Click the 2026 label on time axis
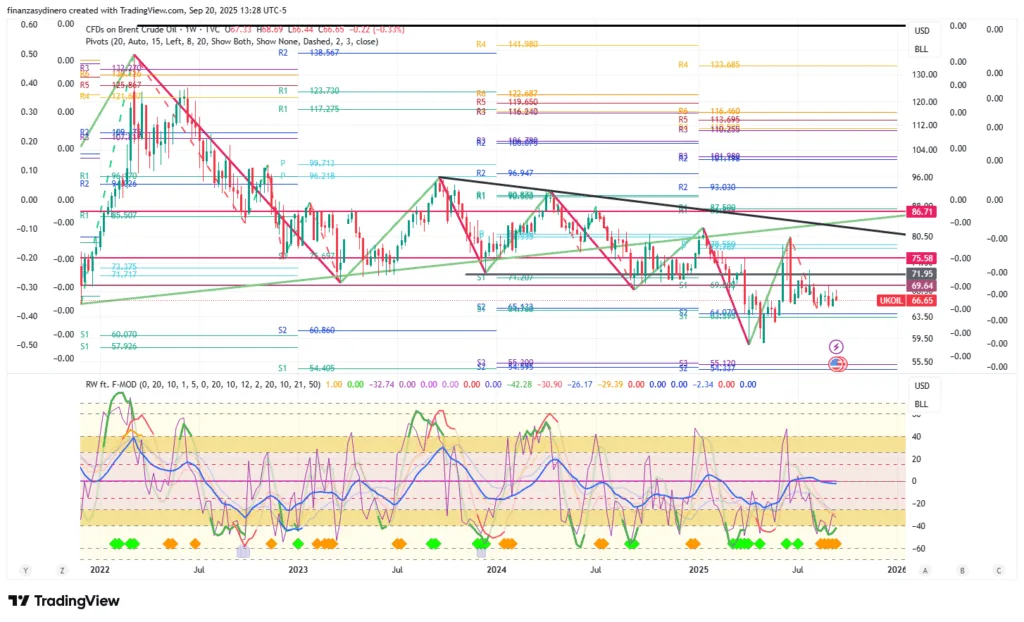The image size is (1024, 622). click(x=897, y=570)
